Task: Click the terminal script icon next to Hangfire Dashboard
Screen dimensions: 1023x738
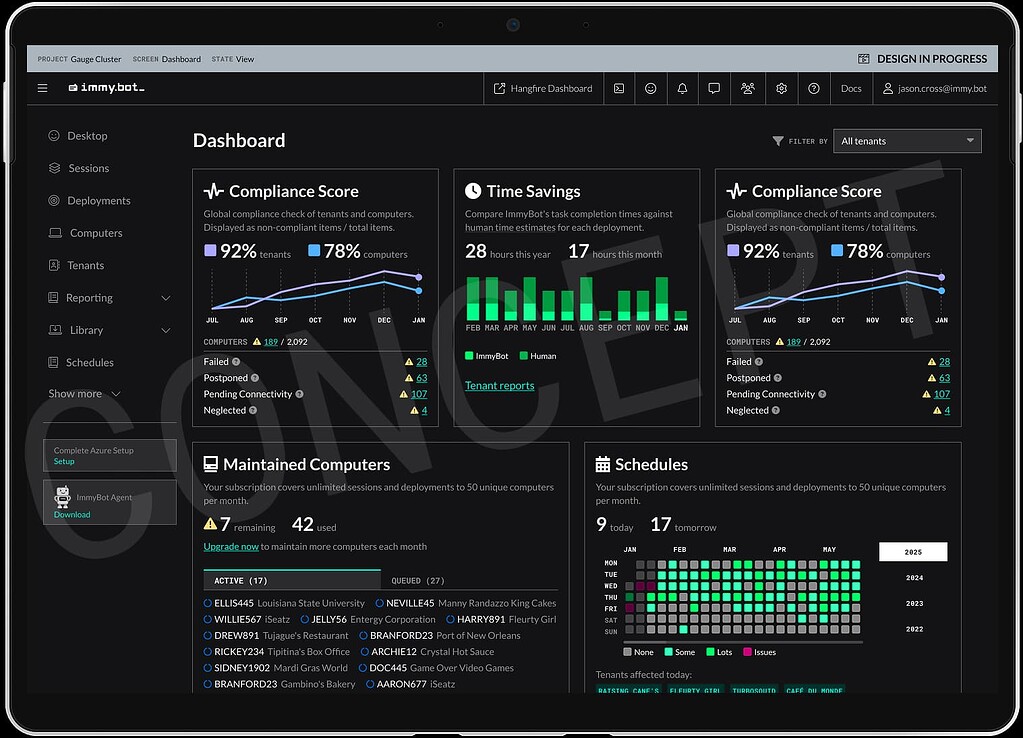Action: tap(619, 88)
